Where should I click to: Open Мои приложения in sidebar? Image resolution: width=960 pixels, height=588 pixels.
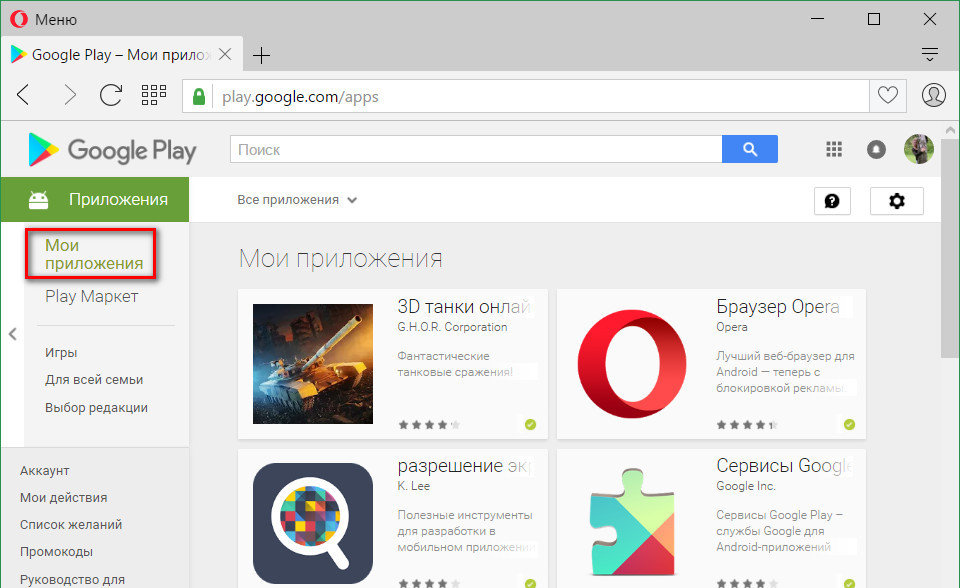coord(94,254)
